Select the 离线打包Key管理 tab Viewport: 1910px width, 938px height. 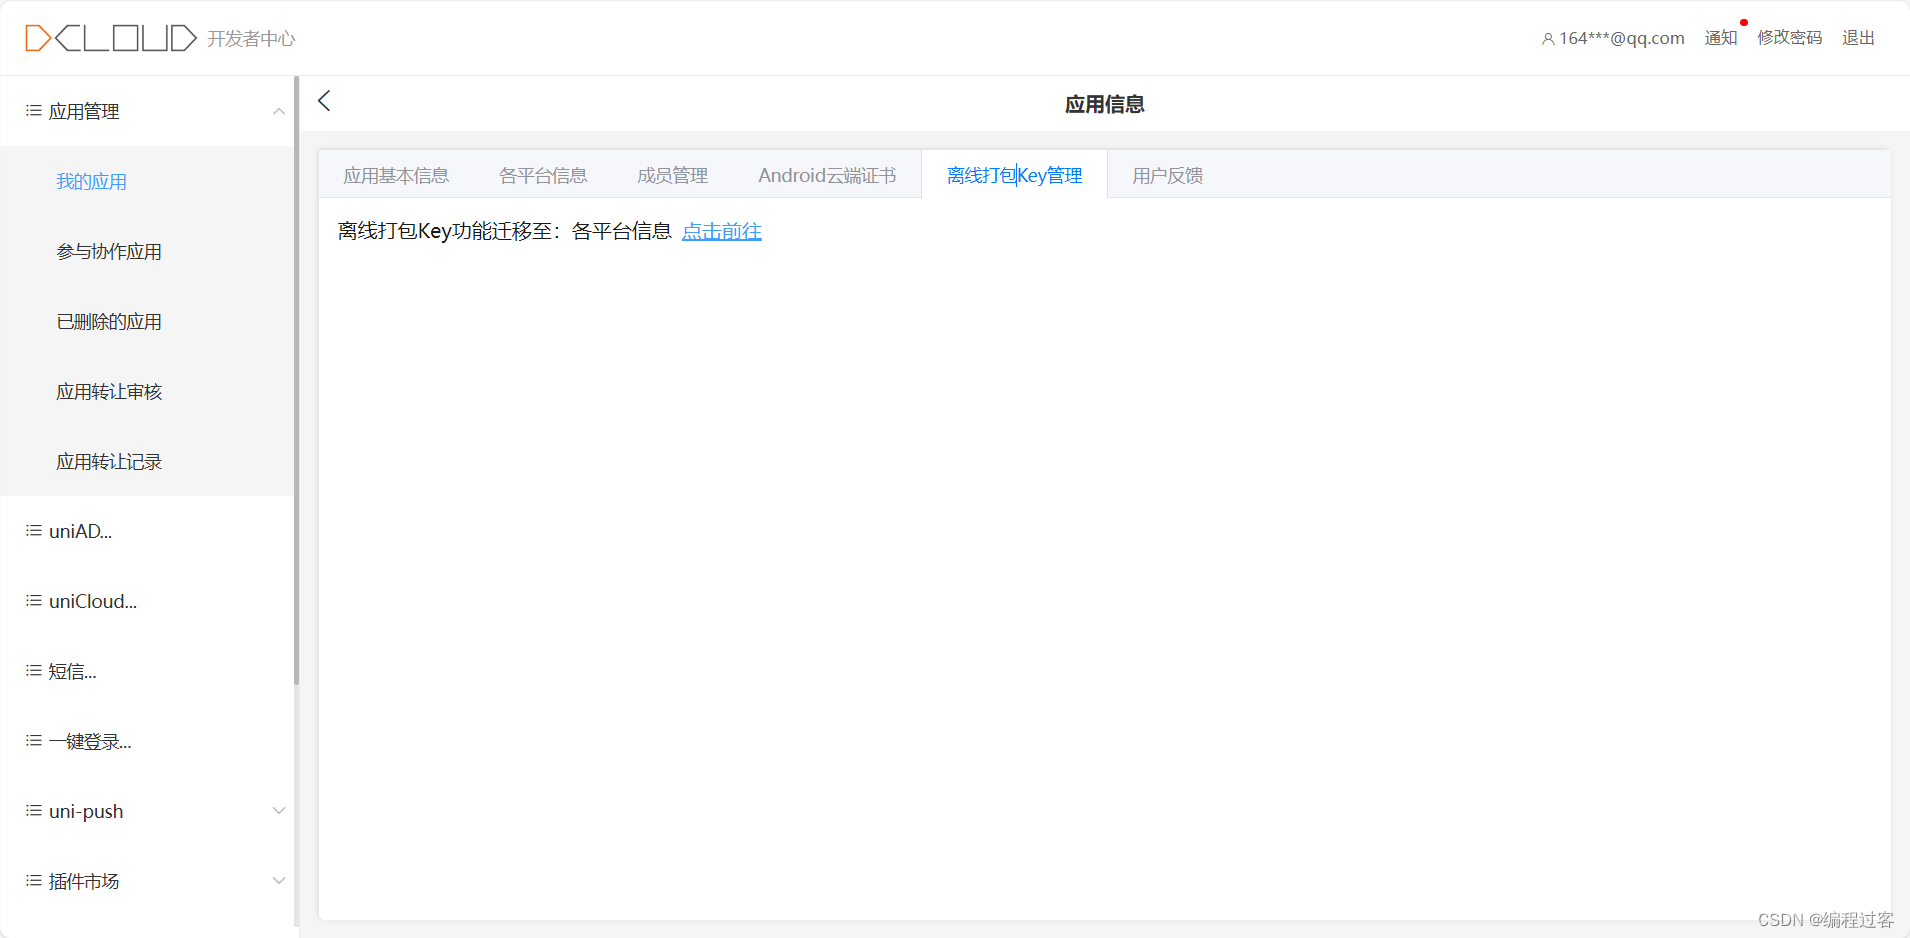click(1014, 175)
